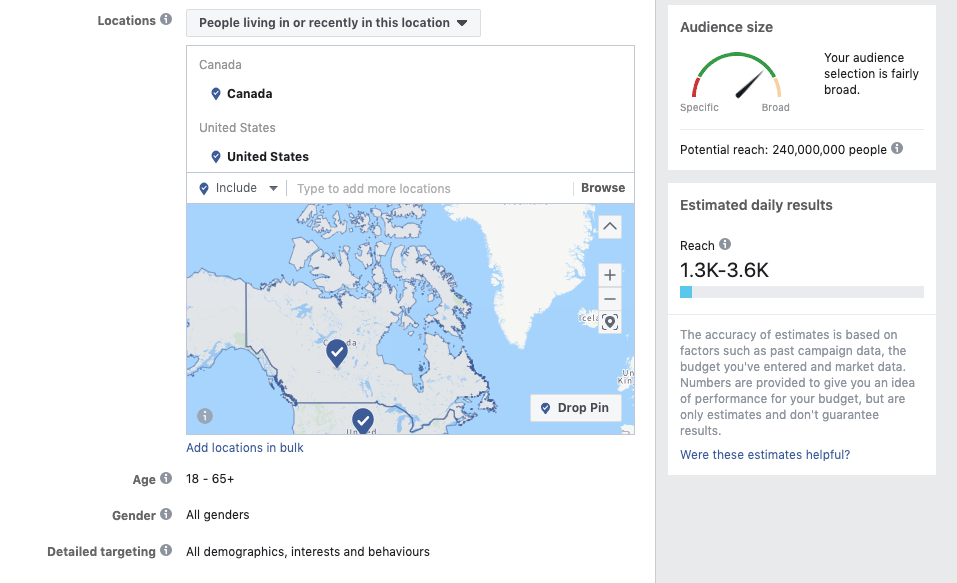
Task: Click the Potential reach info icon
Action: point(897,148)
